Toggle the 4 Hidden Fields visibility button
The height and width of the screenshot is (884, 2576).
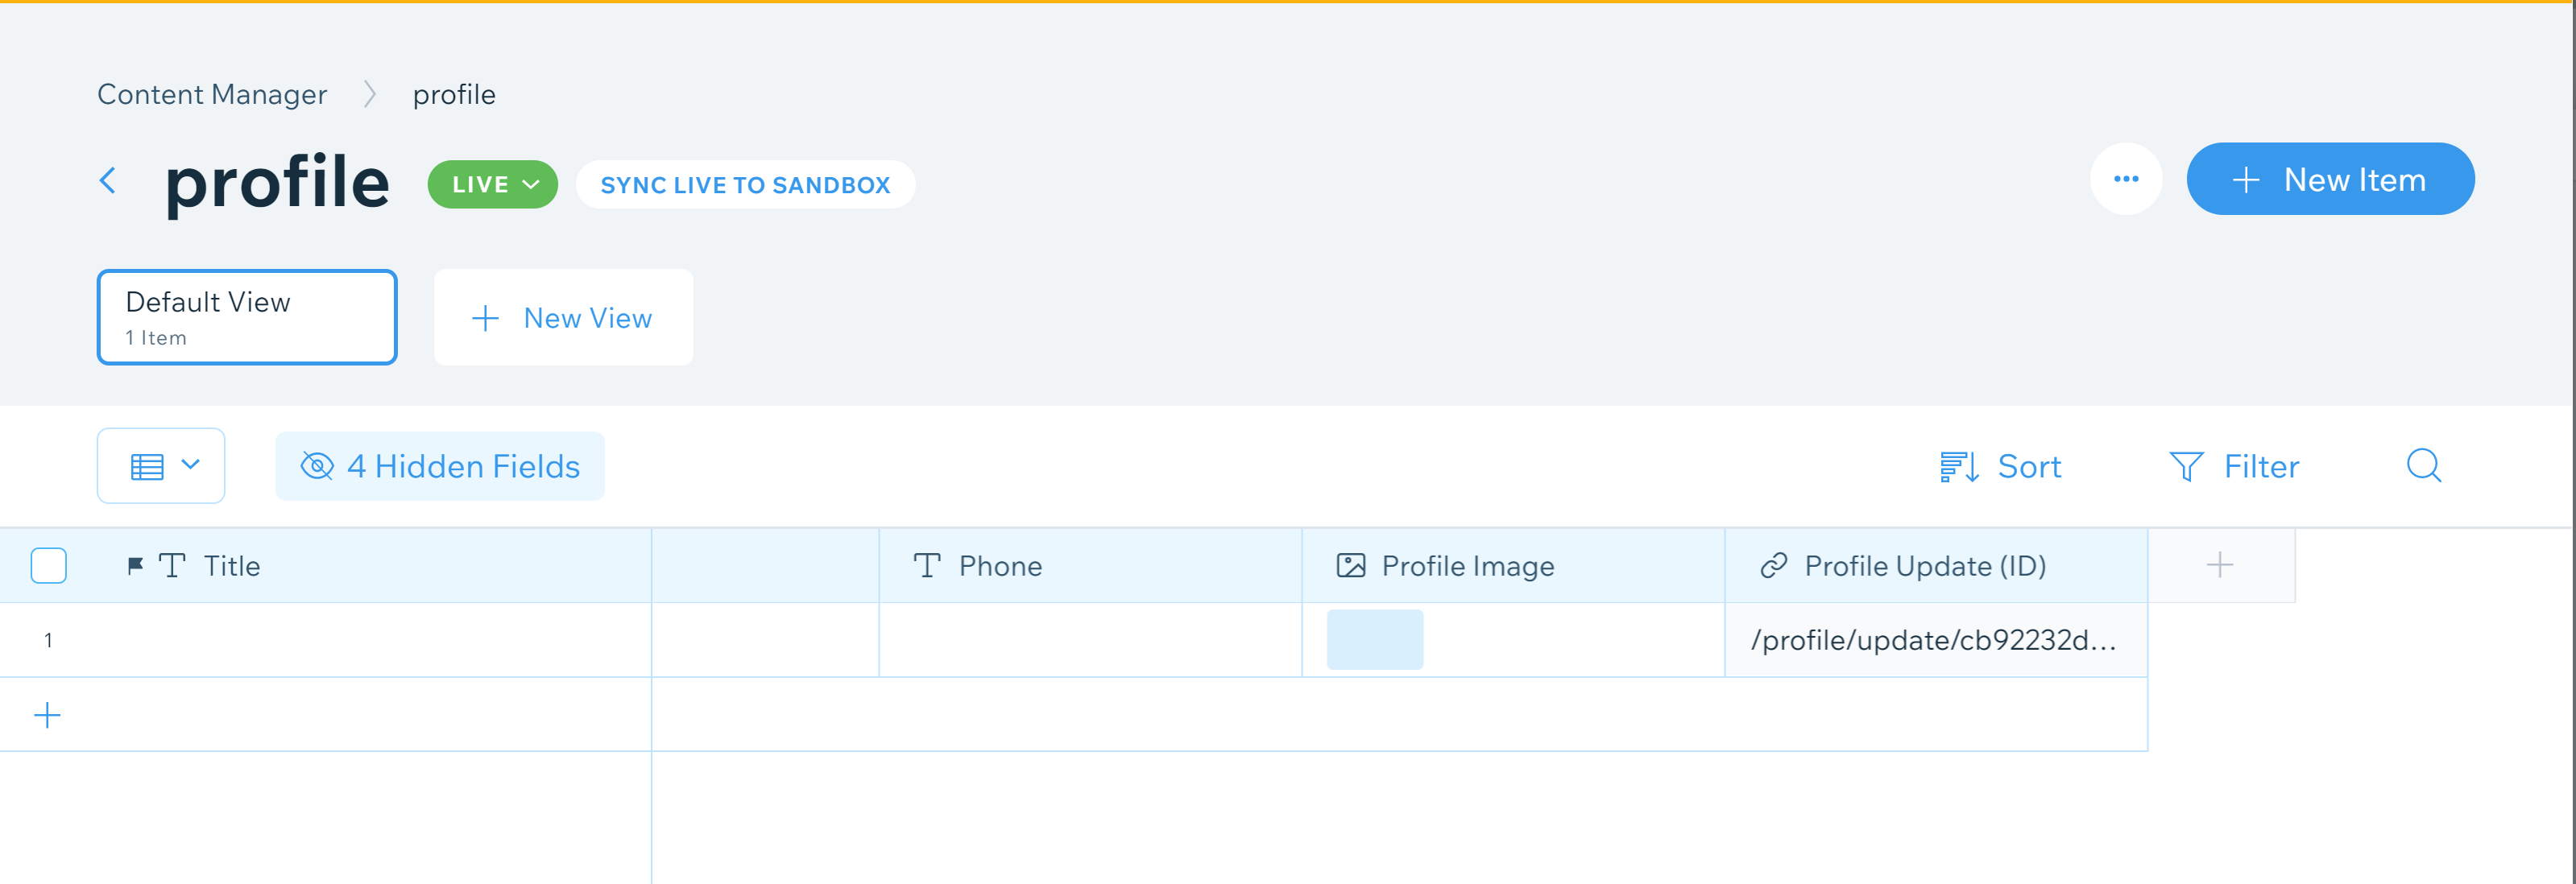coord(440,467)
